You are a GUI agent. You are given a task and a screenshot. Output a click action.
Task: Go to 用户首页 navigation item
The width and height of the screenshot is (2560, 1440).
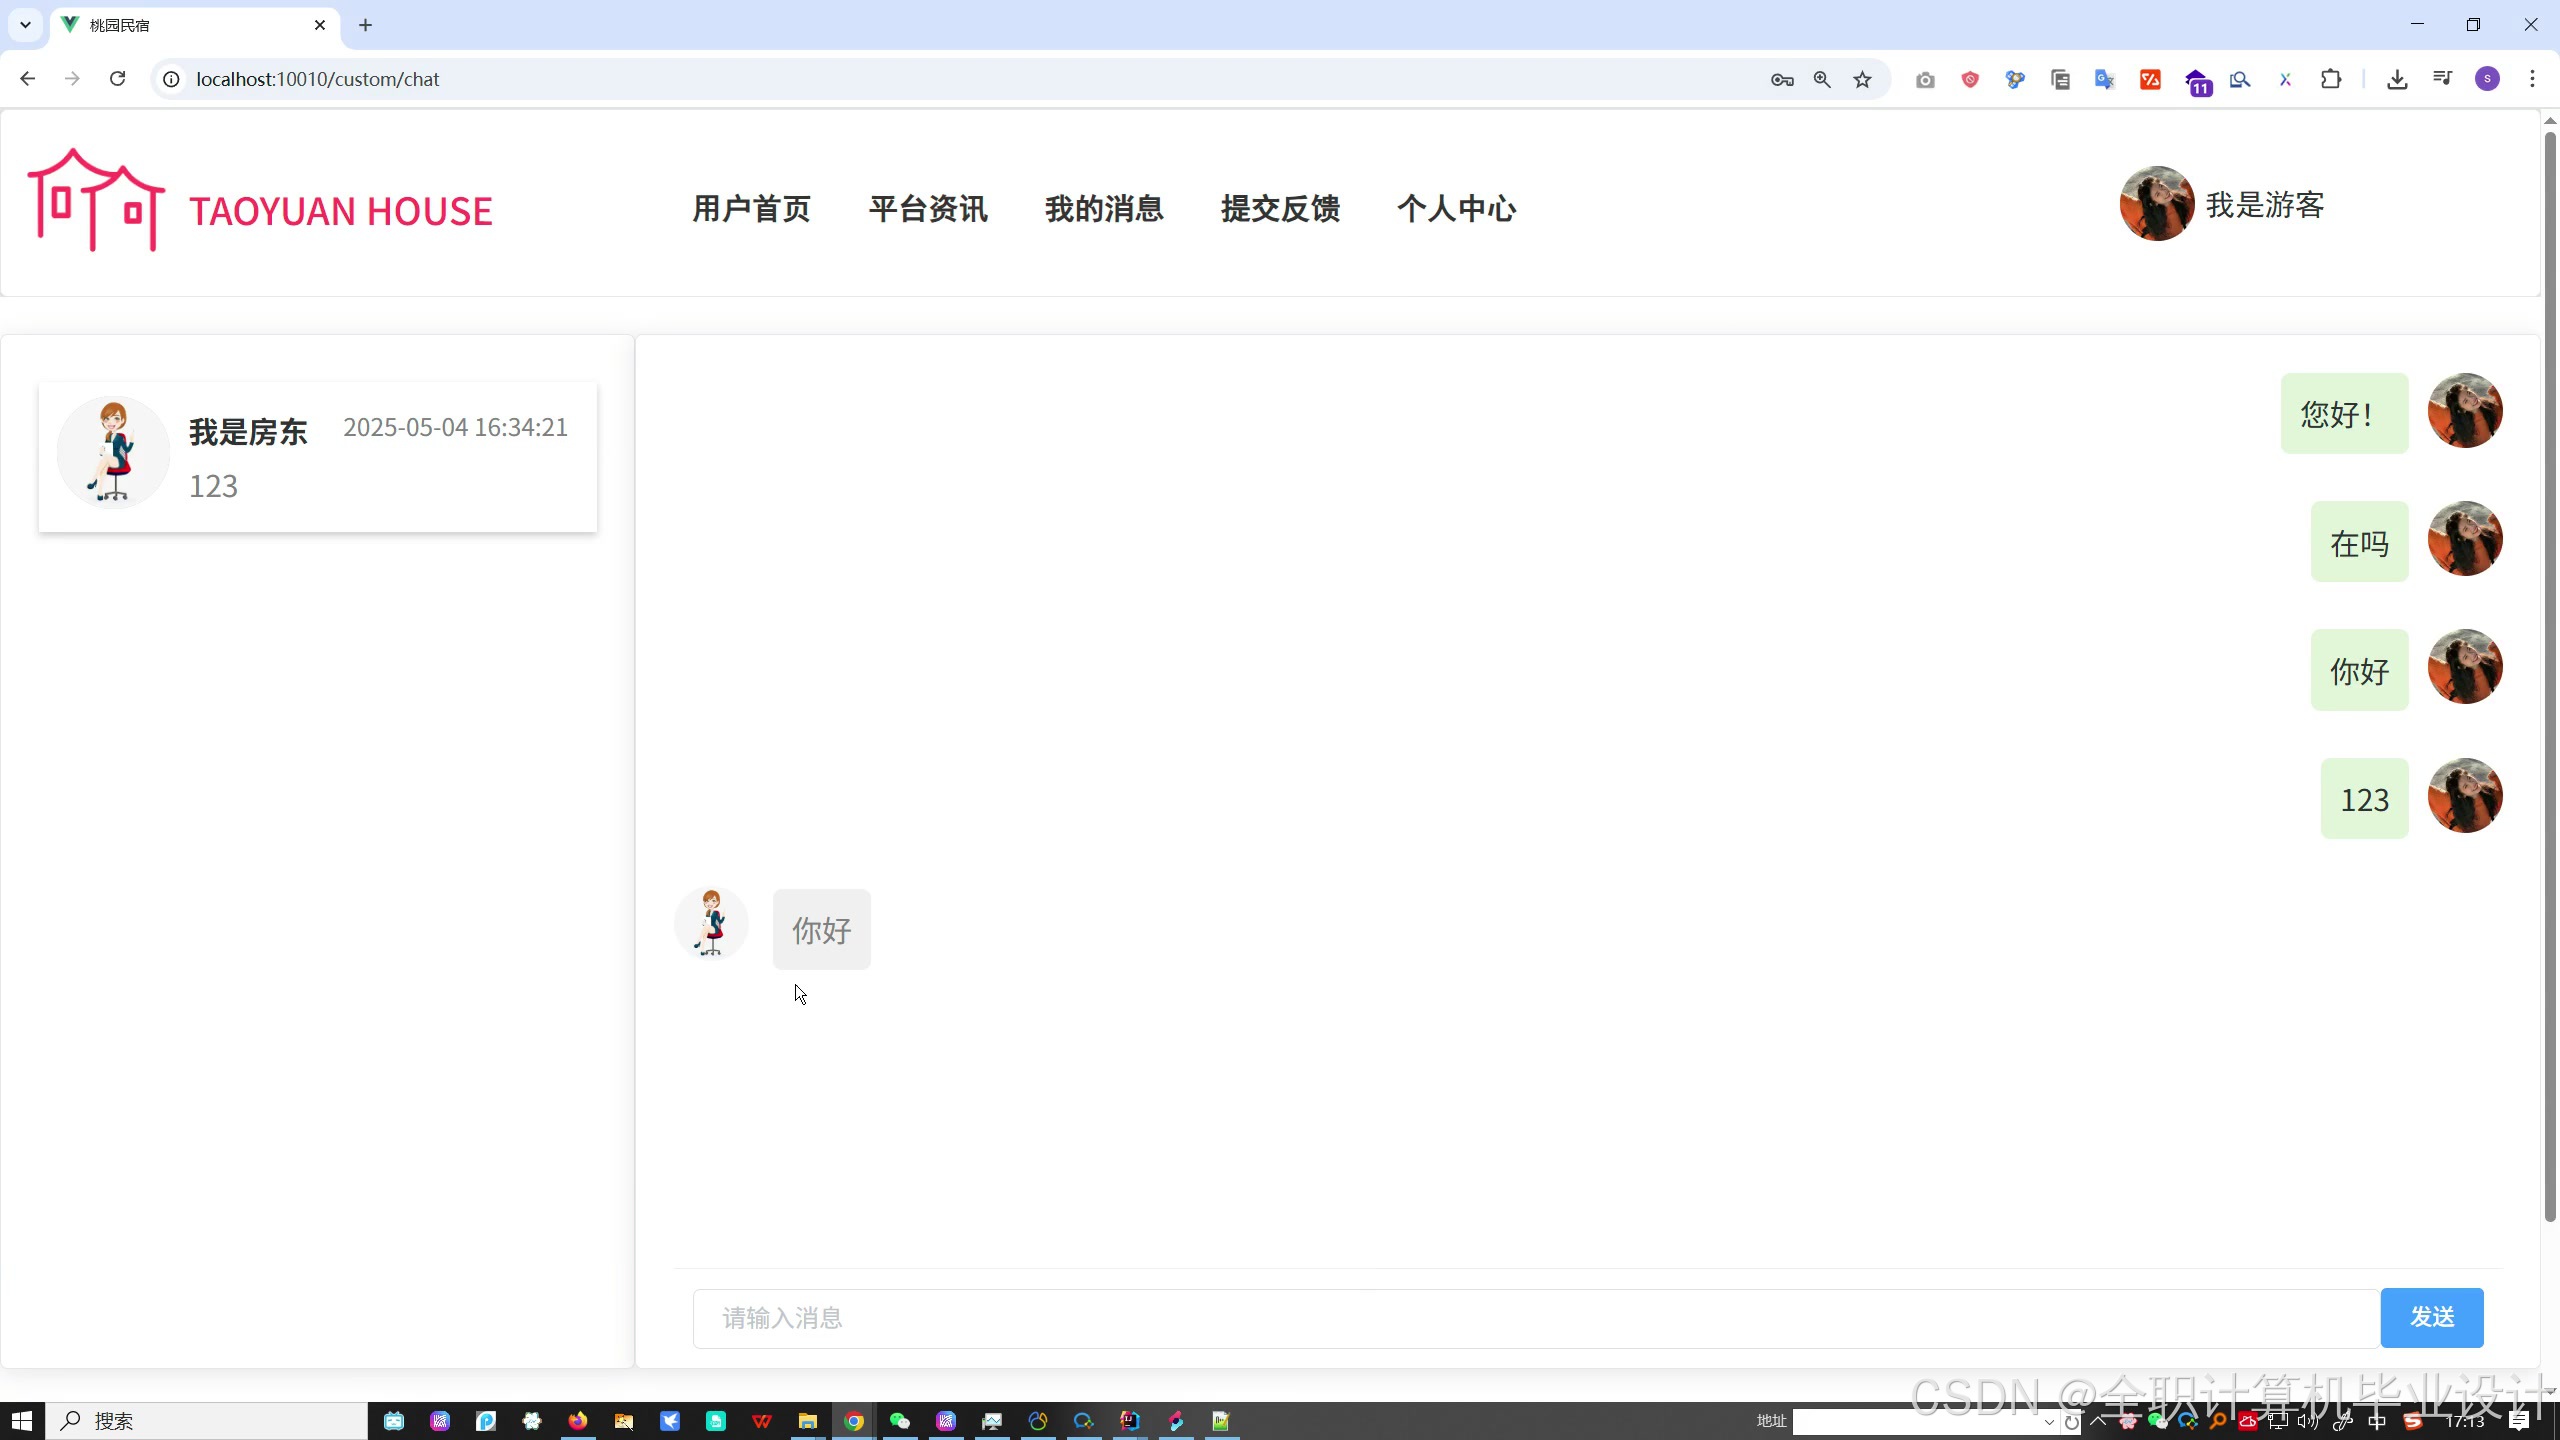pyautogui.click(x=751, y=208)
